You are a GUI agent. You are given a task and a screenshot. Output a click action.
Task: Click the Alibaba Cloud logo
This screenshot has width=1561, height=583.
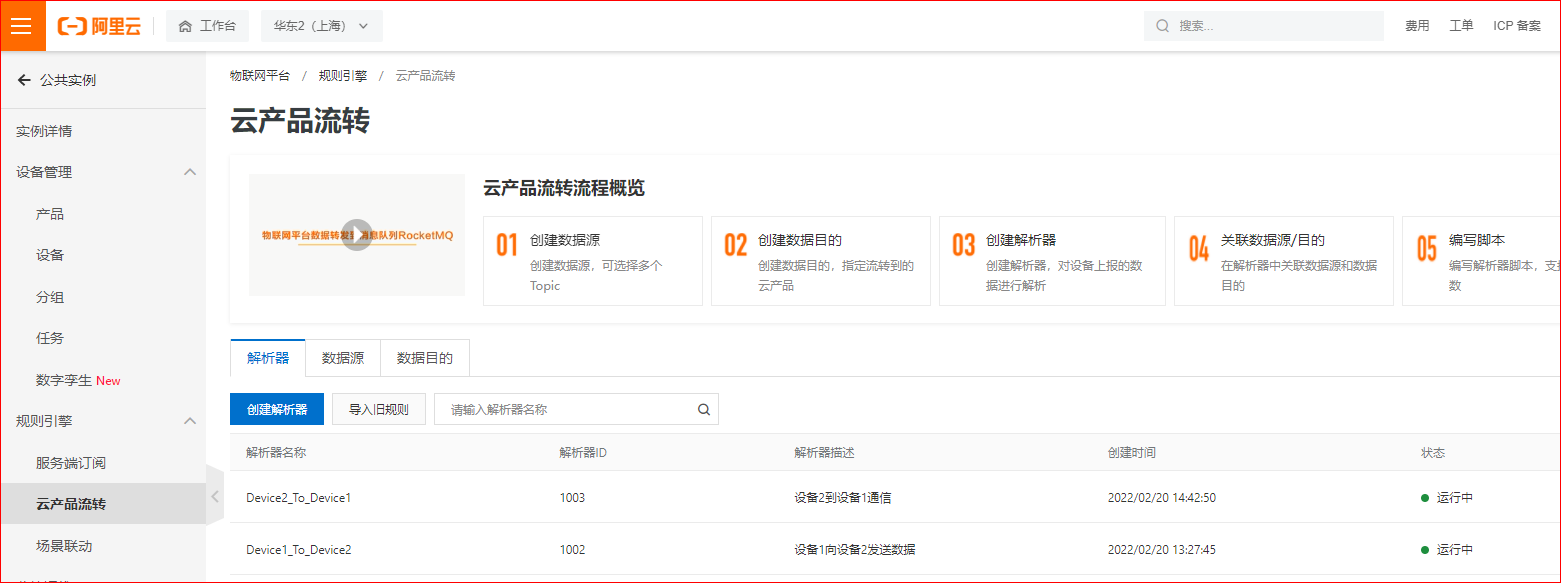pos(99,26)
